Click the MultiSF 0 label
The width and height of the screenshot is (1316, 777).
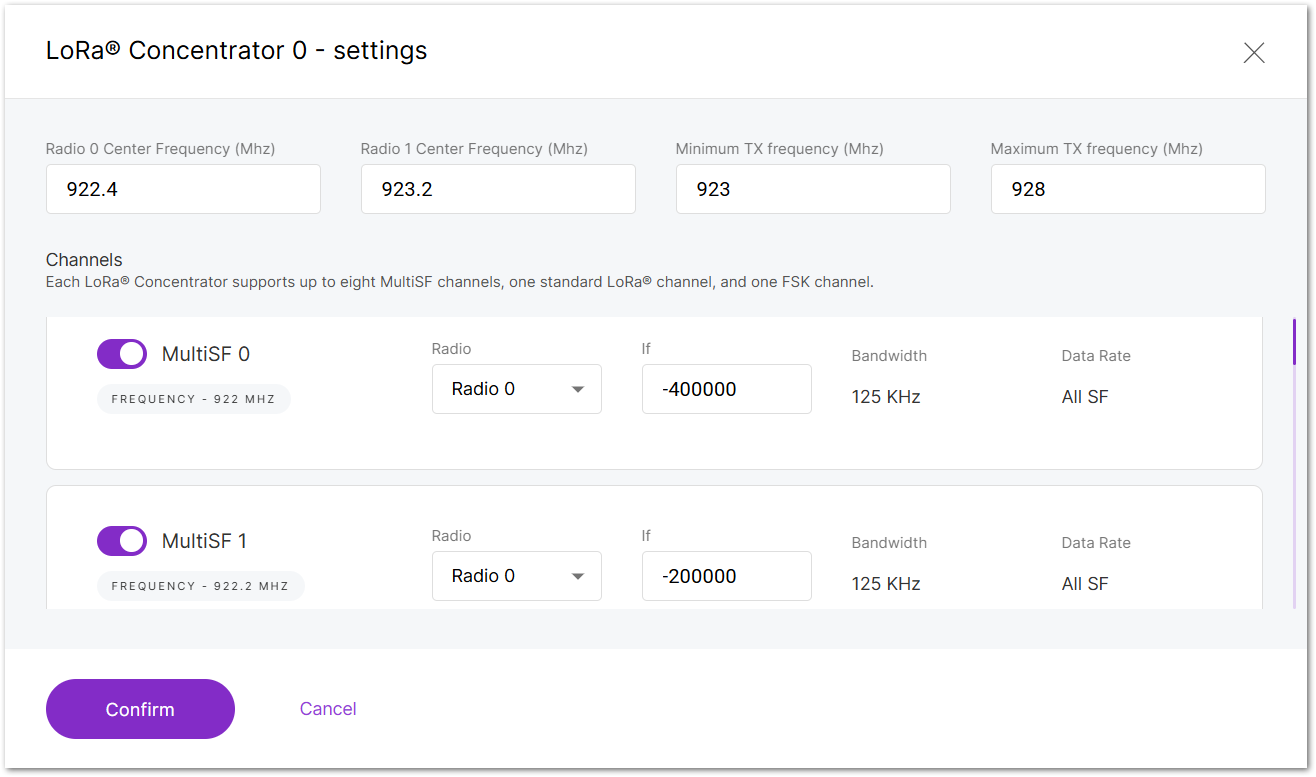point(206,354)
